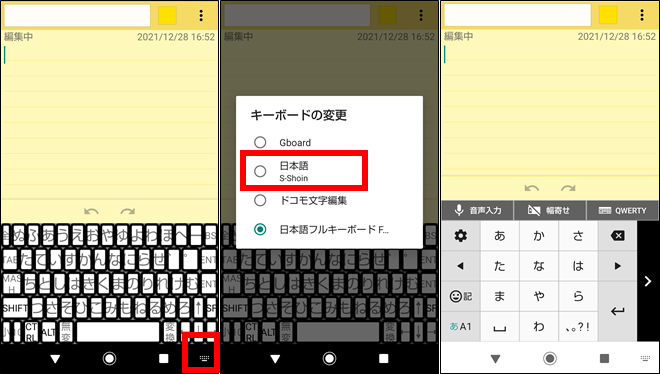Image resolution: width=660 pixels, height=374 pixels.
Task: Tap the ら key on S-Shoin keyboard
Action: (578, 296)
